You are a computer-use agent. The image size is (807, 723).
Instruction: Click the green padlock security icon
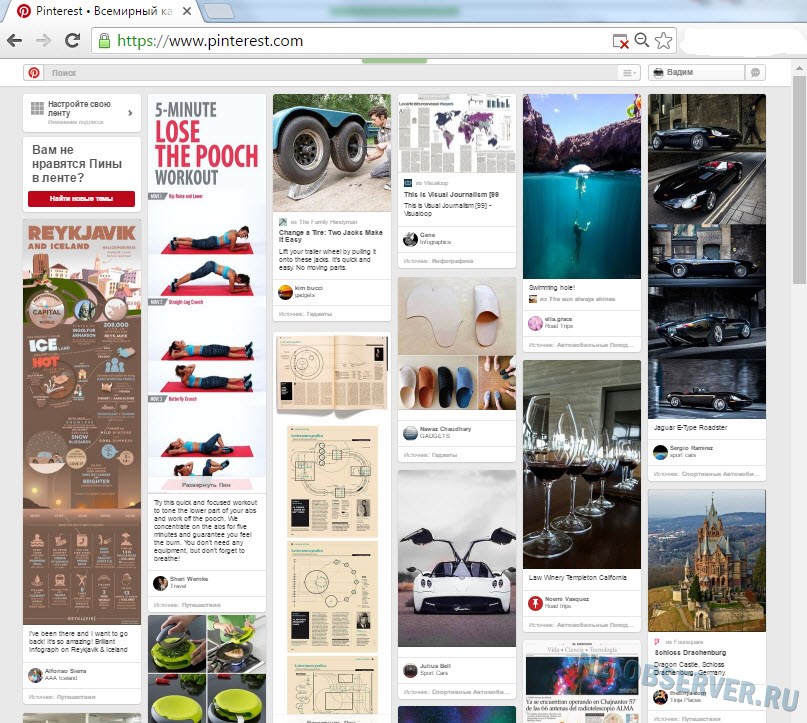tap(104, 41)
